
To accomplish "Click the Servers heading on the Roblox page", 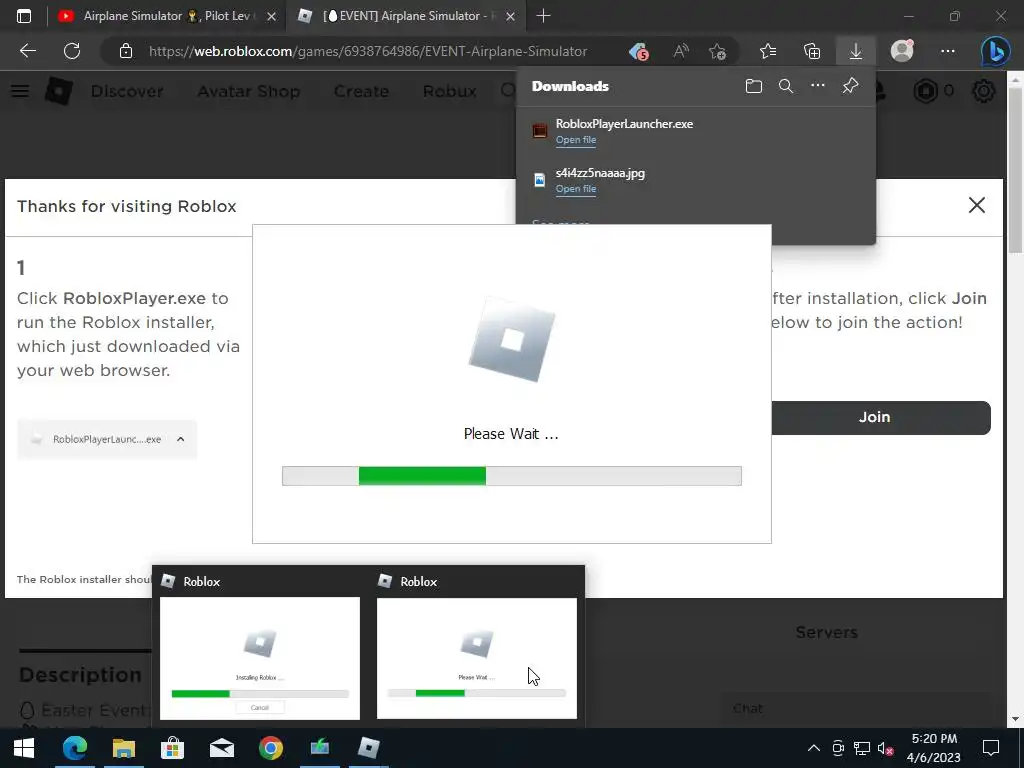I will 826,632.
